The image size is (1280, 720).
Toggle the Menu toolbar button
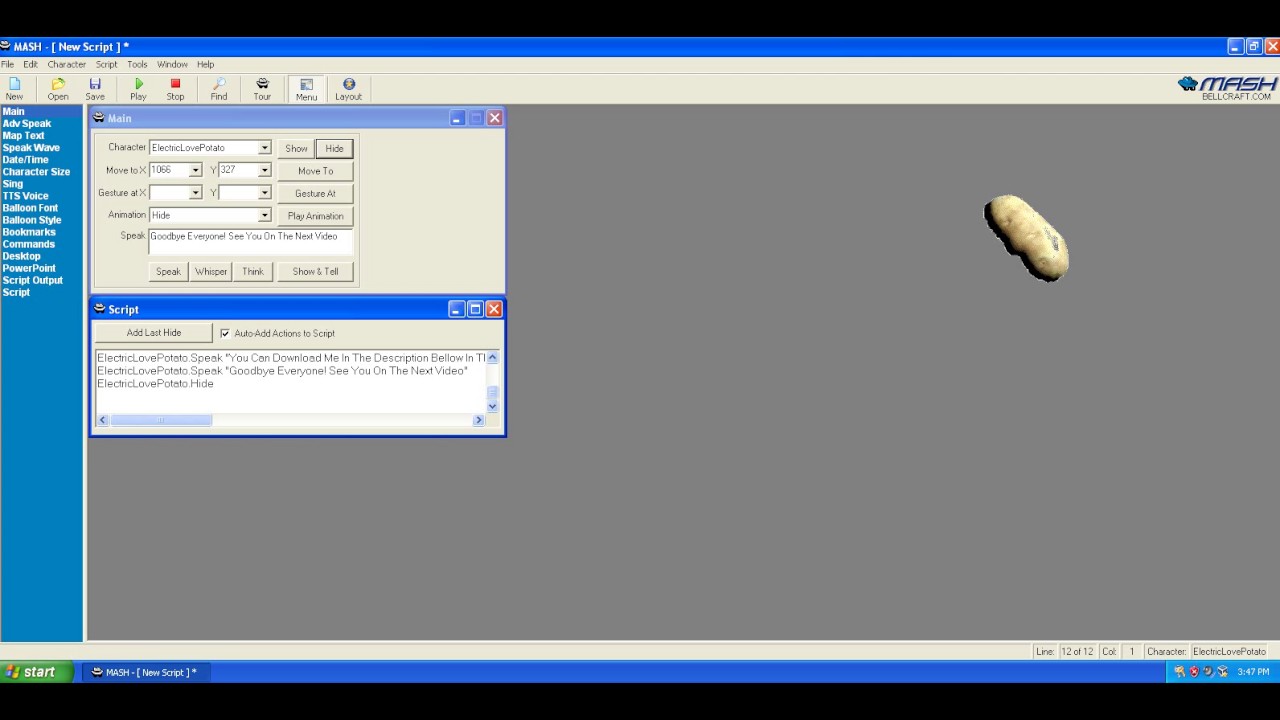coord(306,89)
